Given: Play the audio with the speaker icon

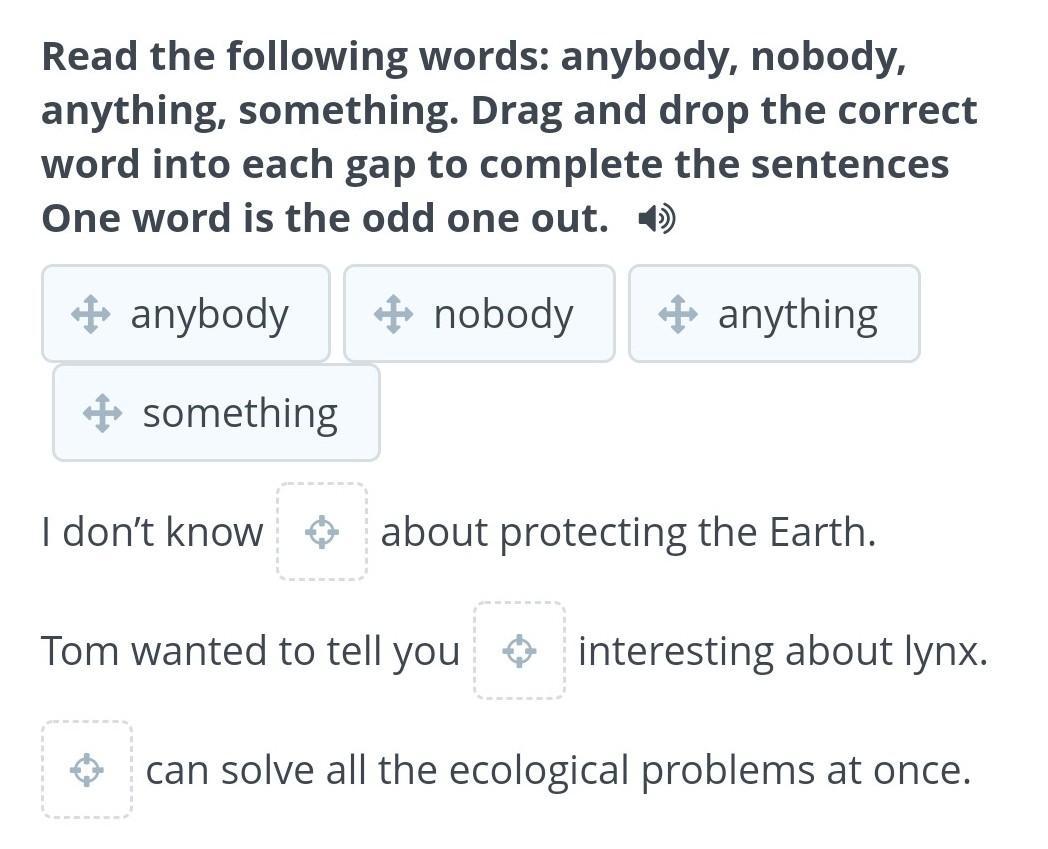Looking at the screenshot, I should coord(657,218).
